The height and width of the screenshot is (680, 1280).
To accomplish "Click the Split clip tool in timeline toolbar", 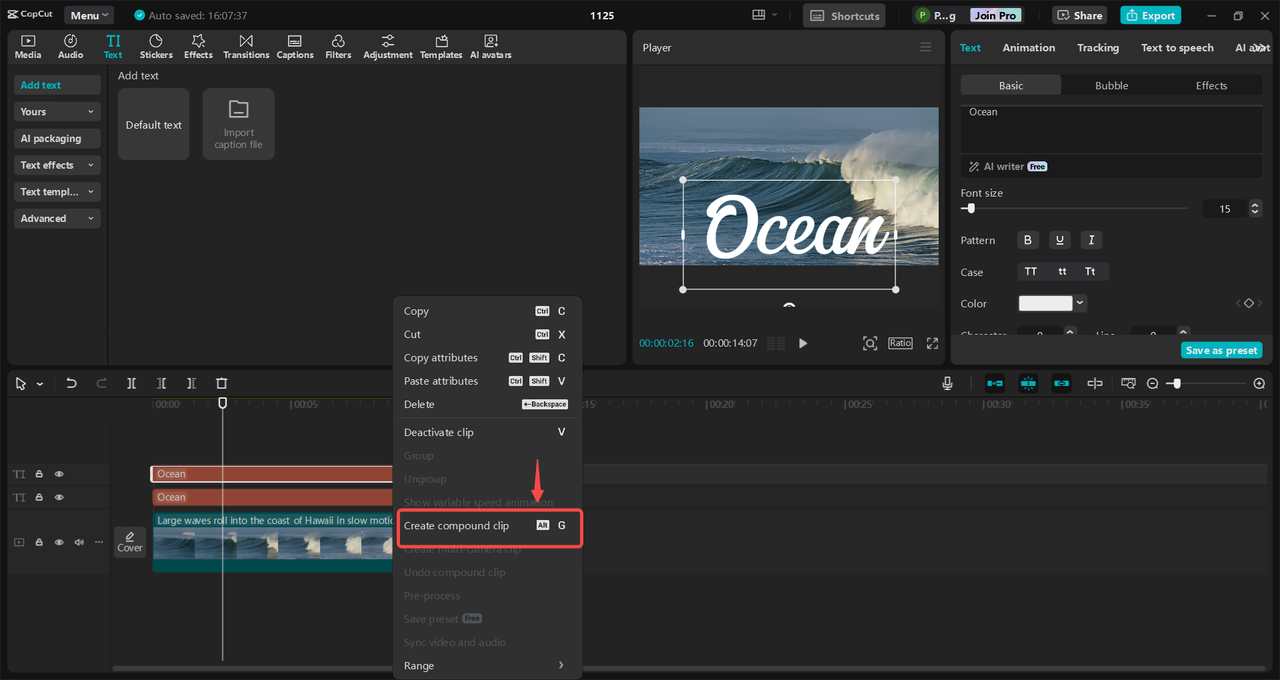I will coord(131,383).
